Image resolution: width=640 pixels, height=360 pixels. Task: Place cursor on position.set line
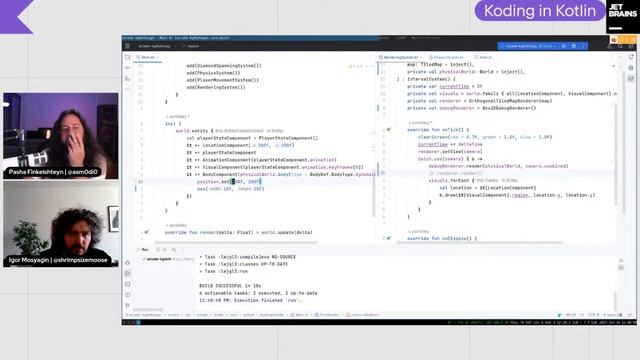(x=229, y=182)
